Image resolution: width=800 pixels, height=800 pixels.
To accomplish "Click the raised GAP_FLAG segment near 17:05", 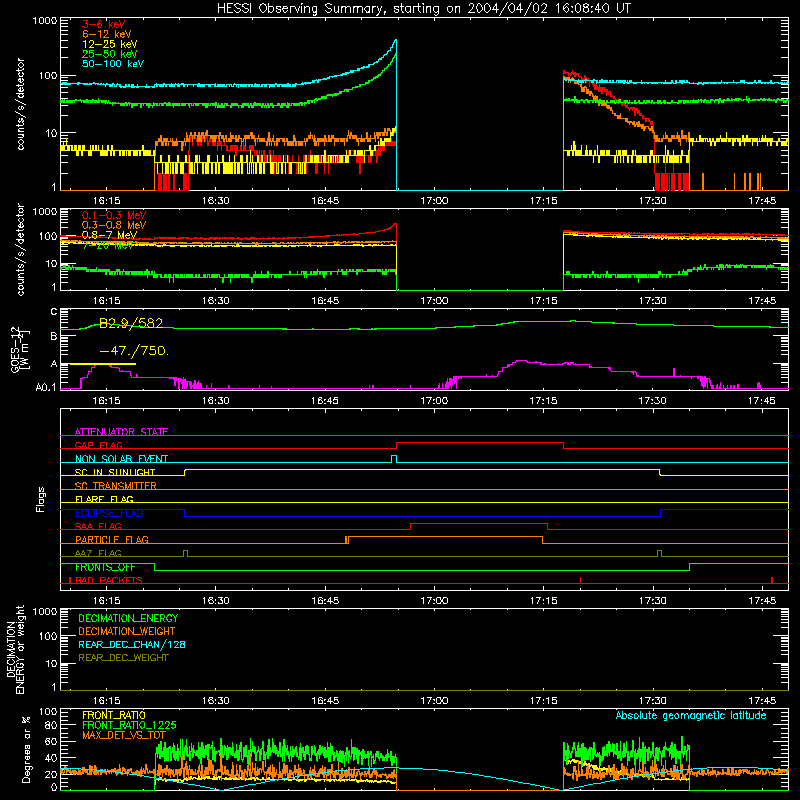I will (x=480, y=443).
